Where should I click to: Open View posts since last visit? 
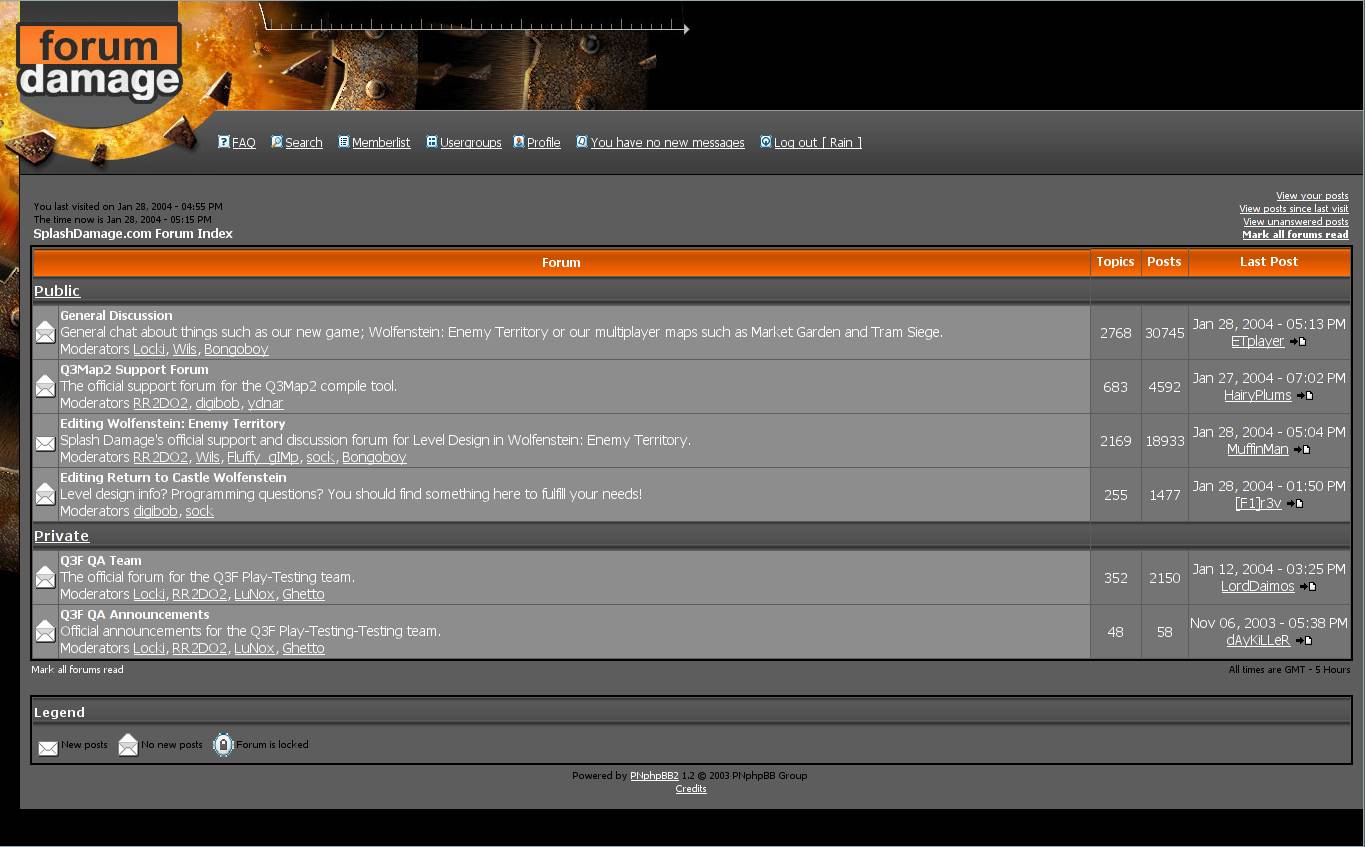[x=1294, y=209]
